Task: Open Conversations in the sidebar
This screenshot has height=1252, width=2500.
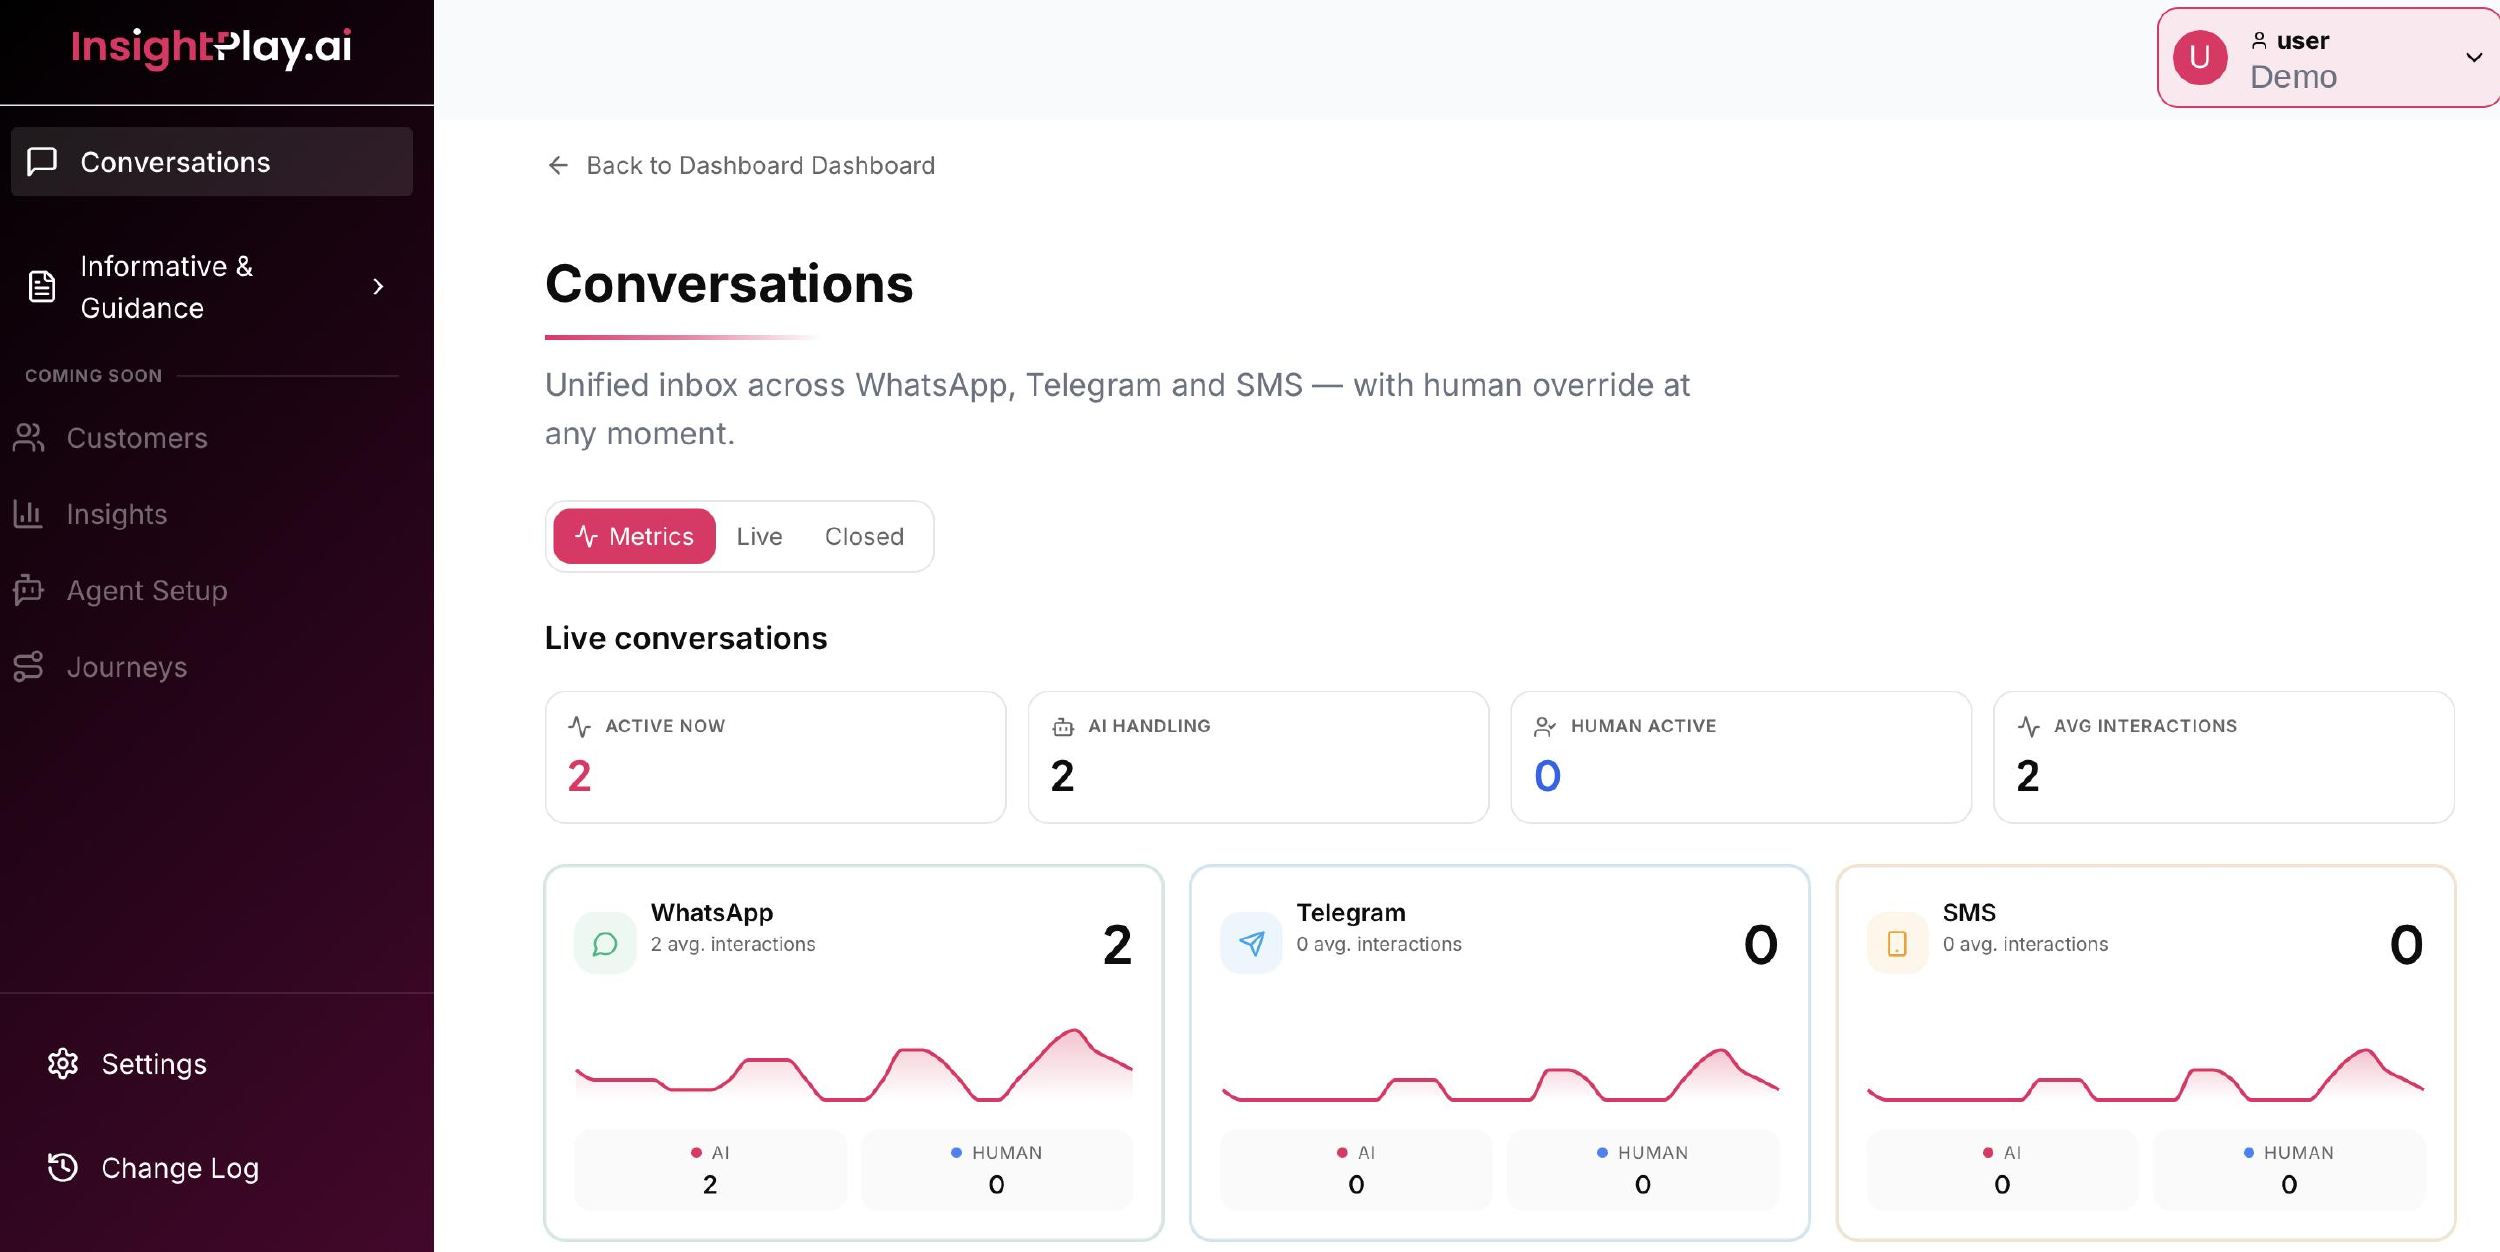Action: coord(211,162)
